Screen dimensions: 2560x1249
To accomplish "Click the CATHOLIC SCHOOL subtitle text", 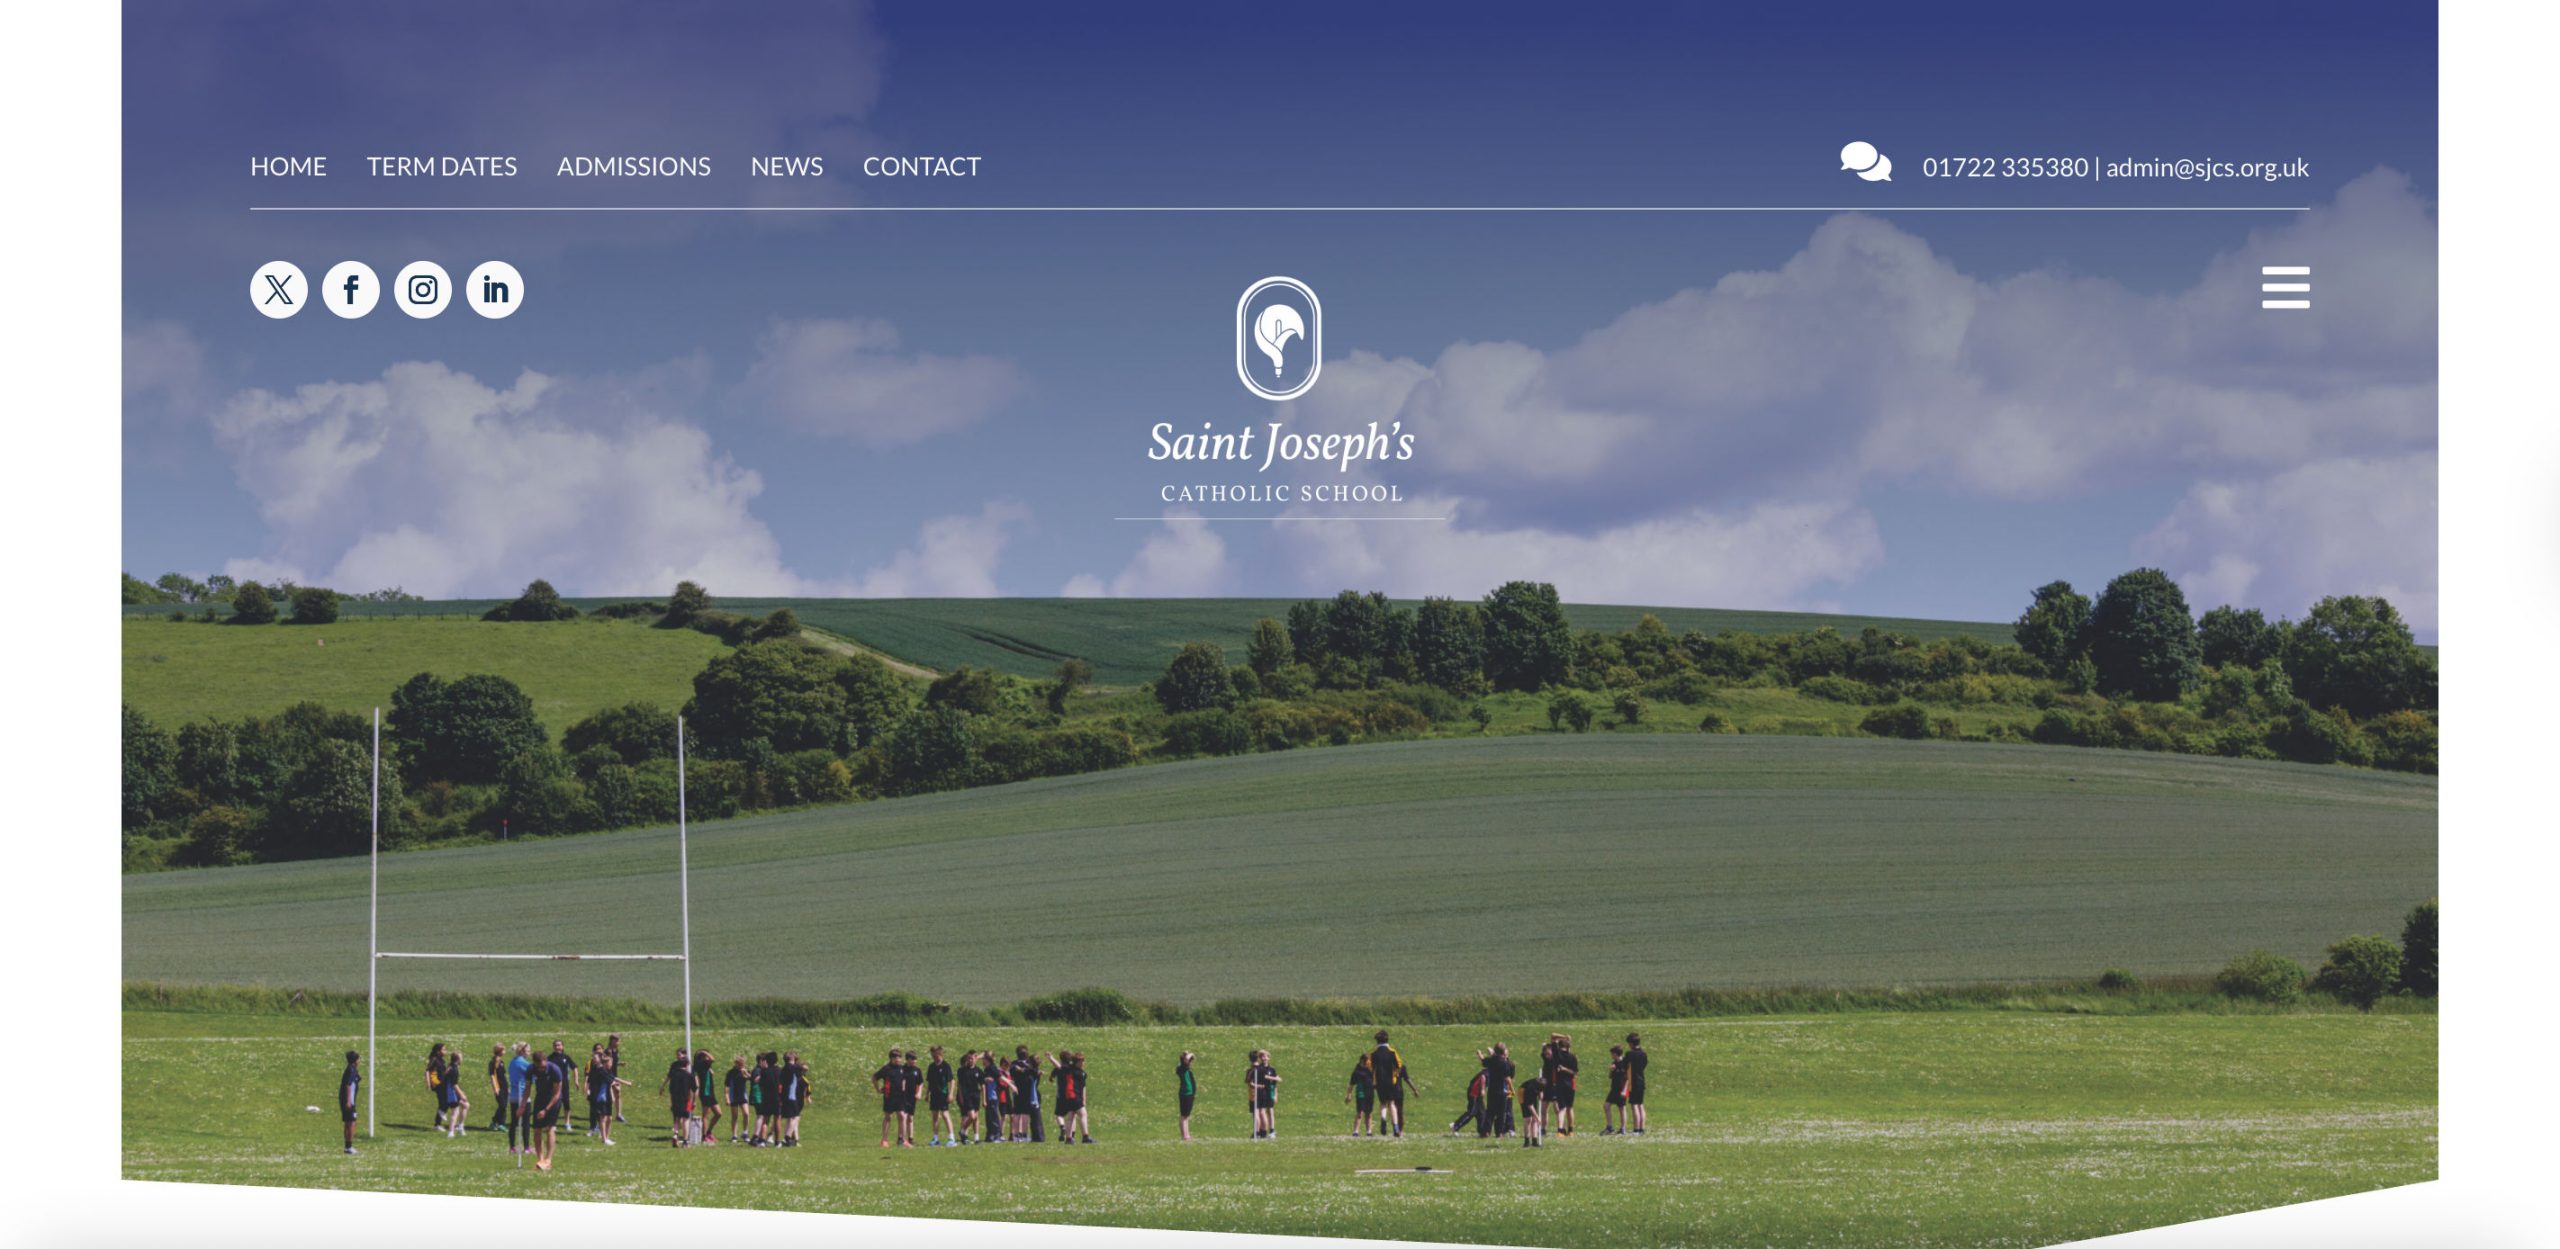I will [1281, 493].
